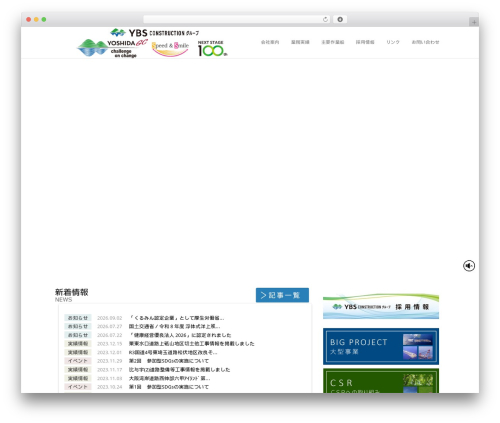500x423 pixels.
Task: Open the 第1回 参加型SDGs article
Action: click(169, 387)
